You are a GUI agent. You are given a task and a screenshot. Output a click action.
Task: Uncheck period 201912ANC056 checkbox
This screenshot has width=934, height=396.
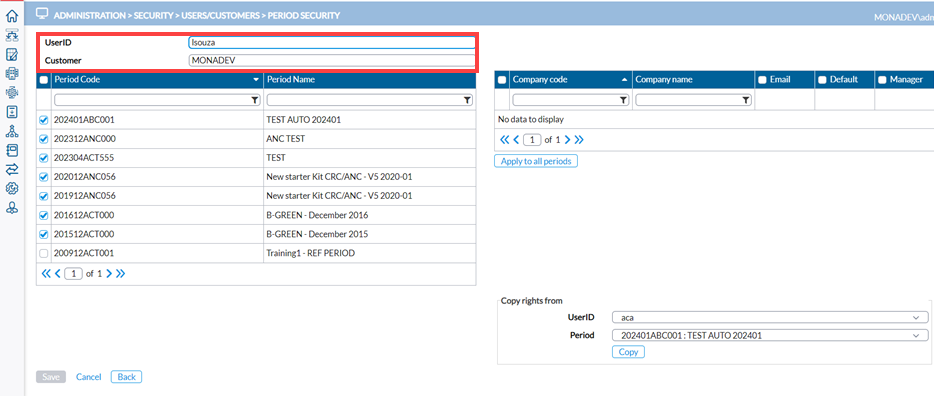coord(43,196)
